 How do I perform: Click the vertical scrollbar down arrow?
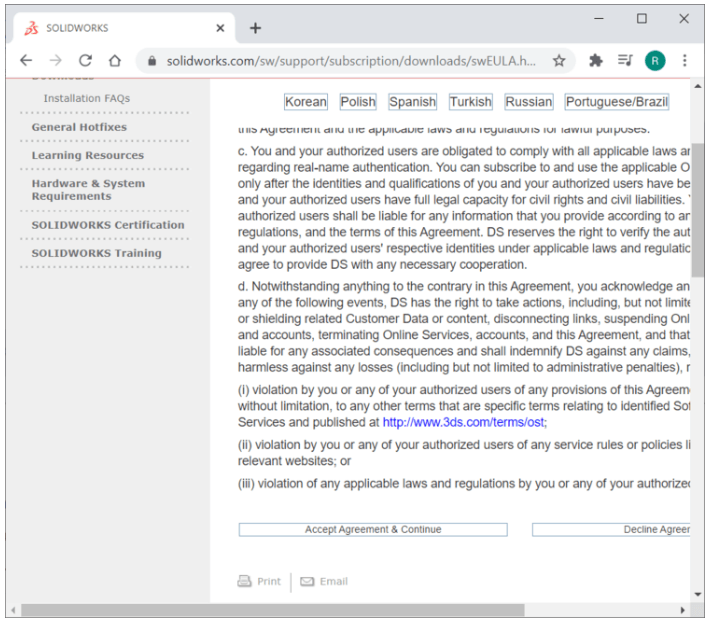click(698, 595)
